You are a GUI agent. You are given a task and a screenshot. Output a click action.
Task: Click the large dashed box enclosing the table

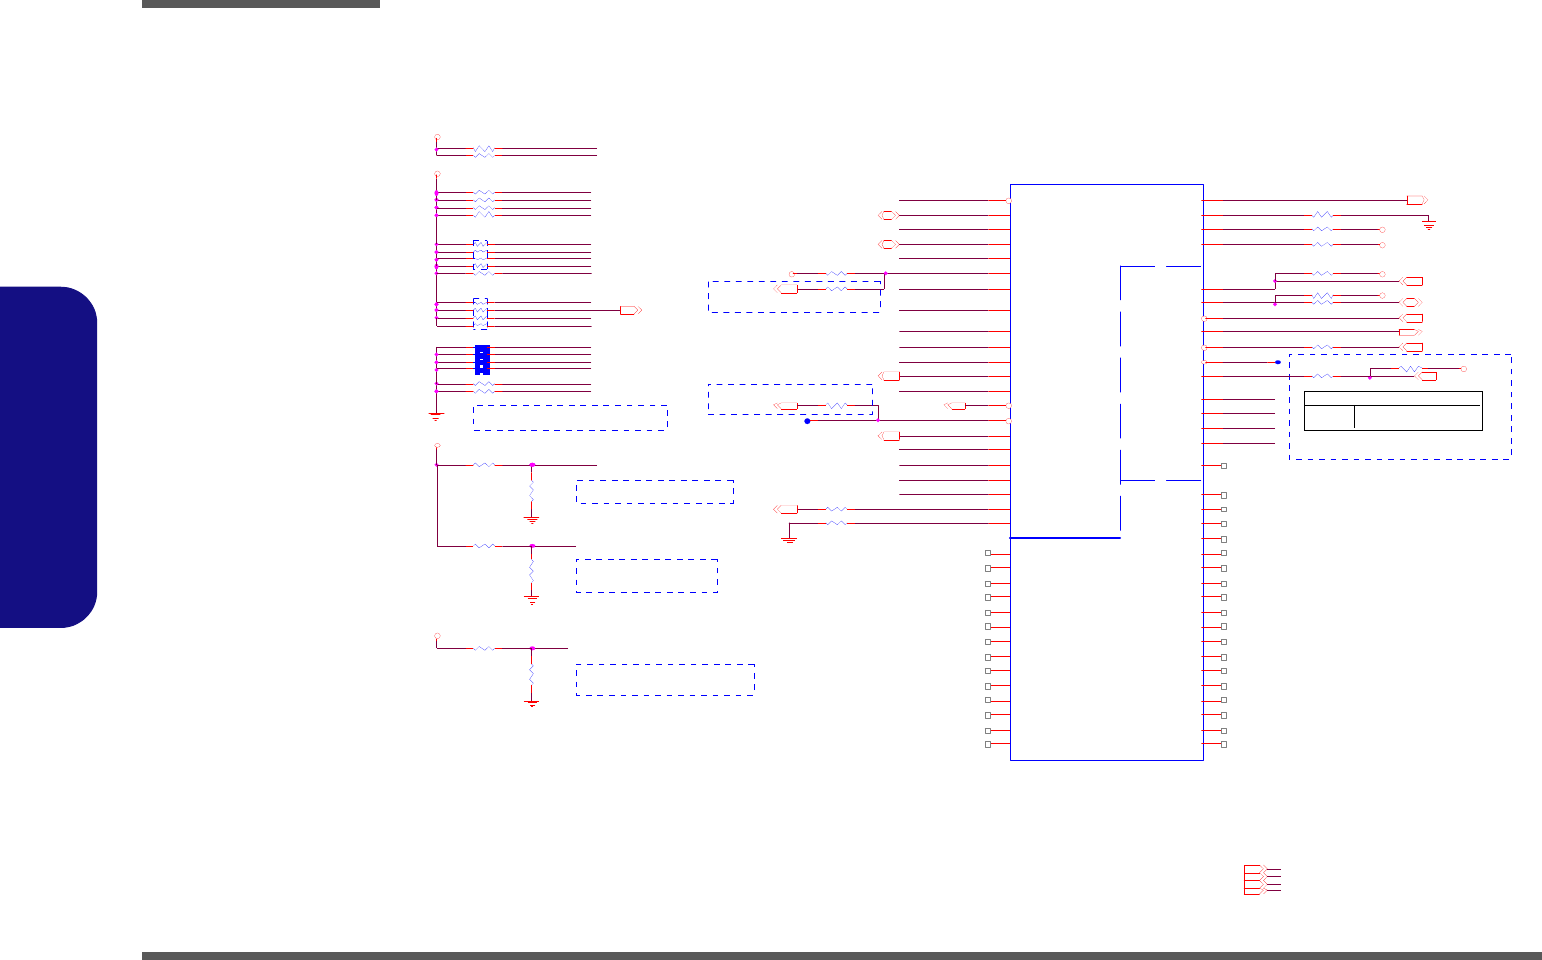tap(1400, 407)
